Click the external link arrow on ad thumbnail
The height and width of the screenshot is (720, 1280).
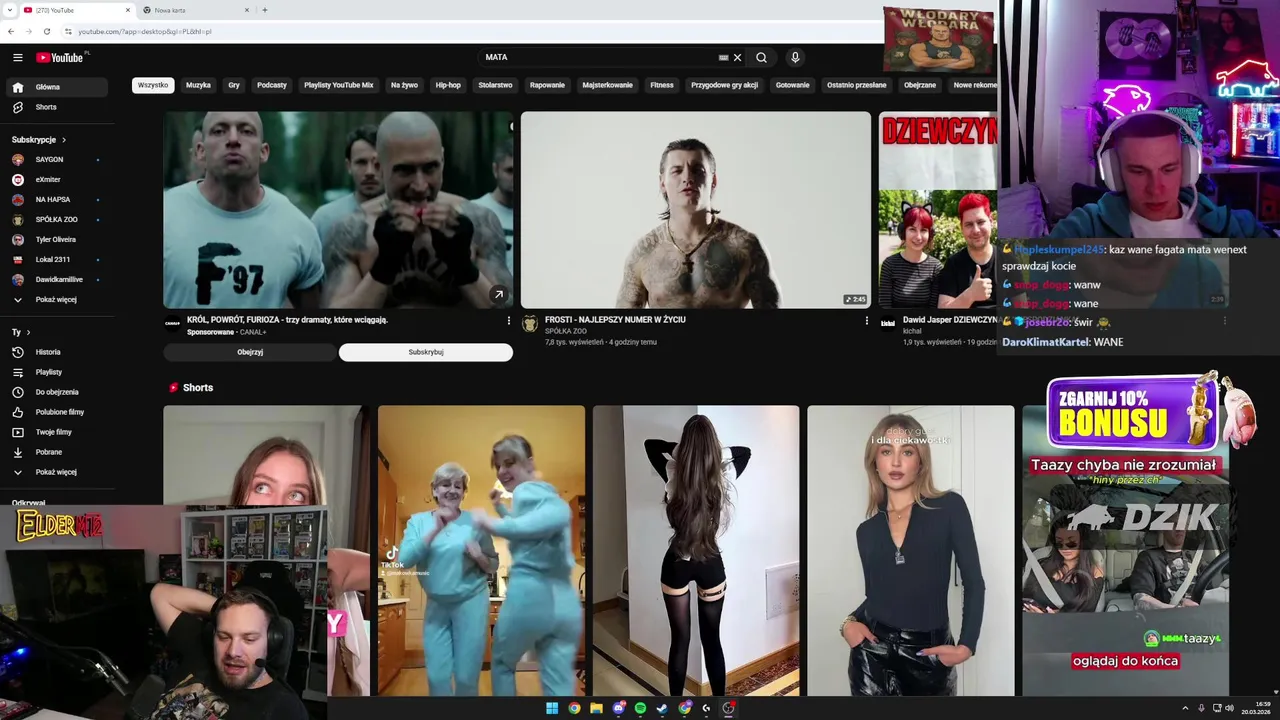tap(498, 294)
